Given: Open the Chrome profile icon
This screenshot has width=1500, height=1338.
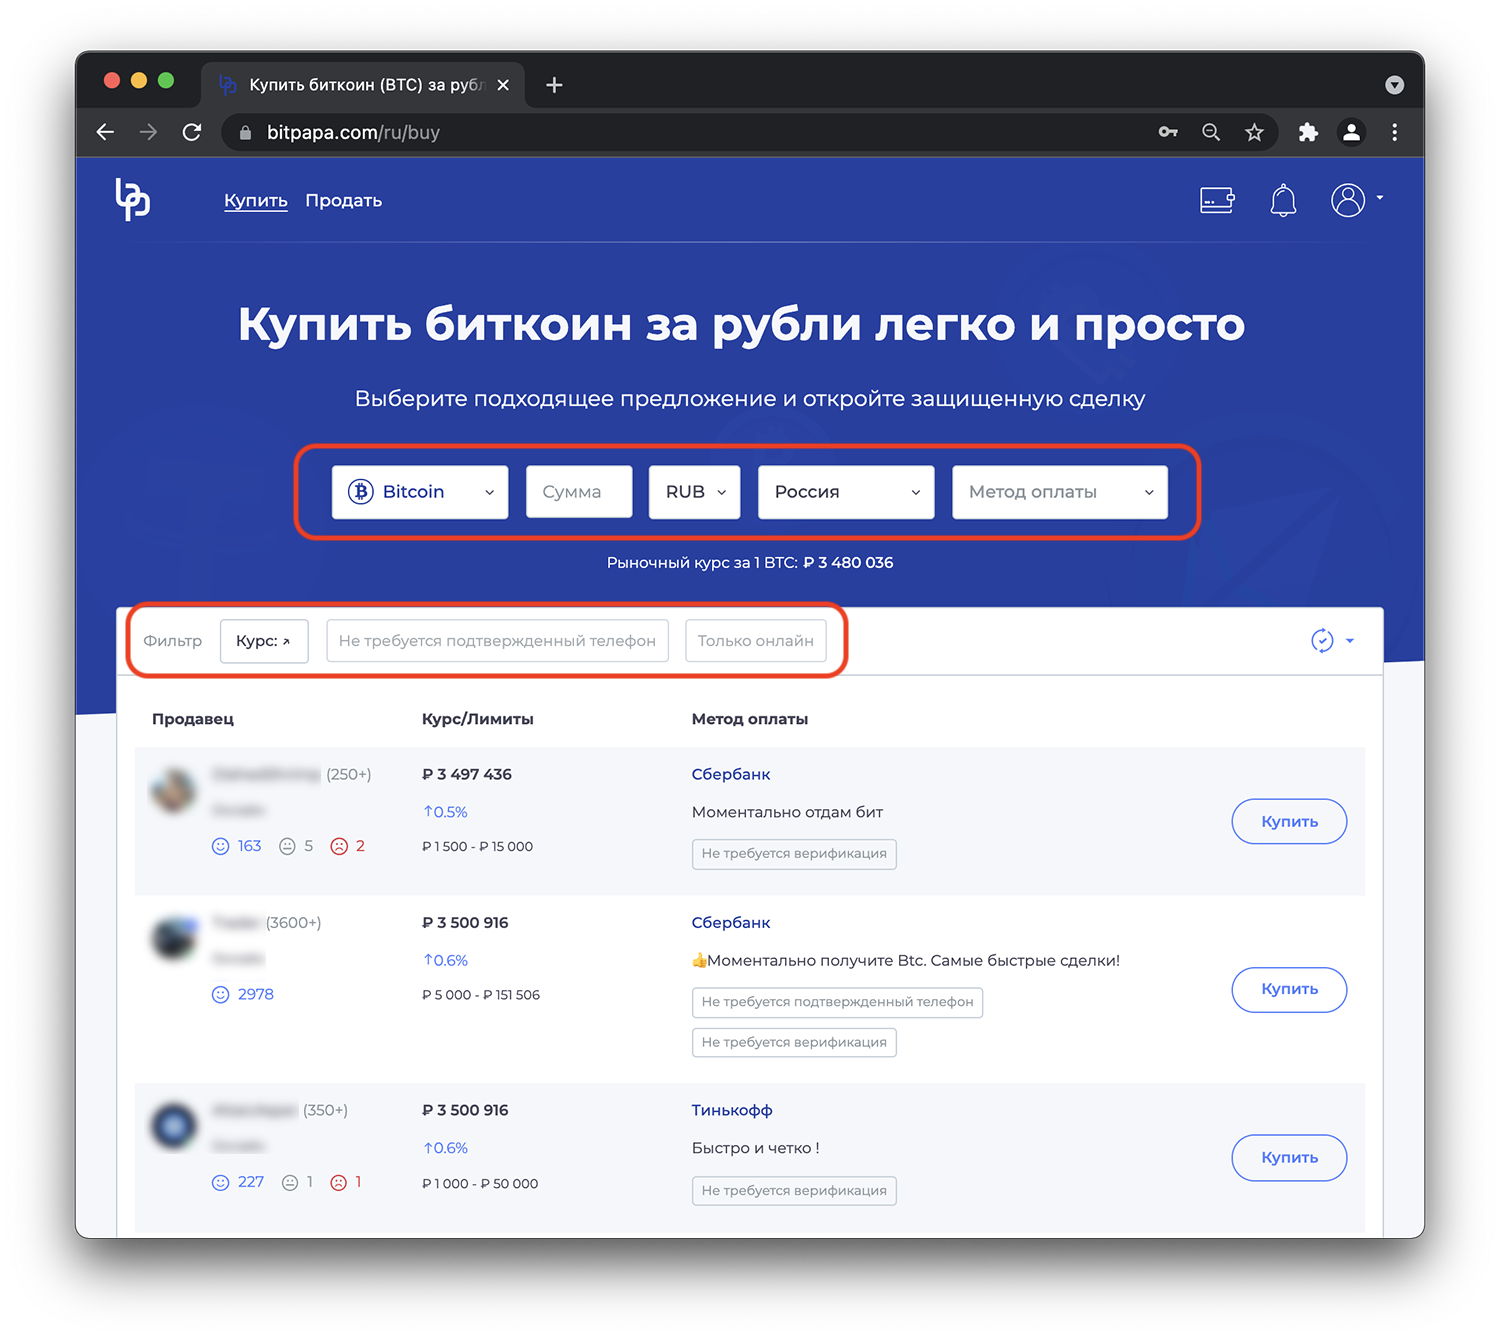Looking at the screenshot, I should (1351, 132).
